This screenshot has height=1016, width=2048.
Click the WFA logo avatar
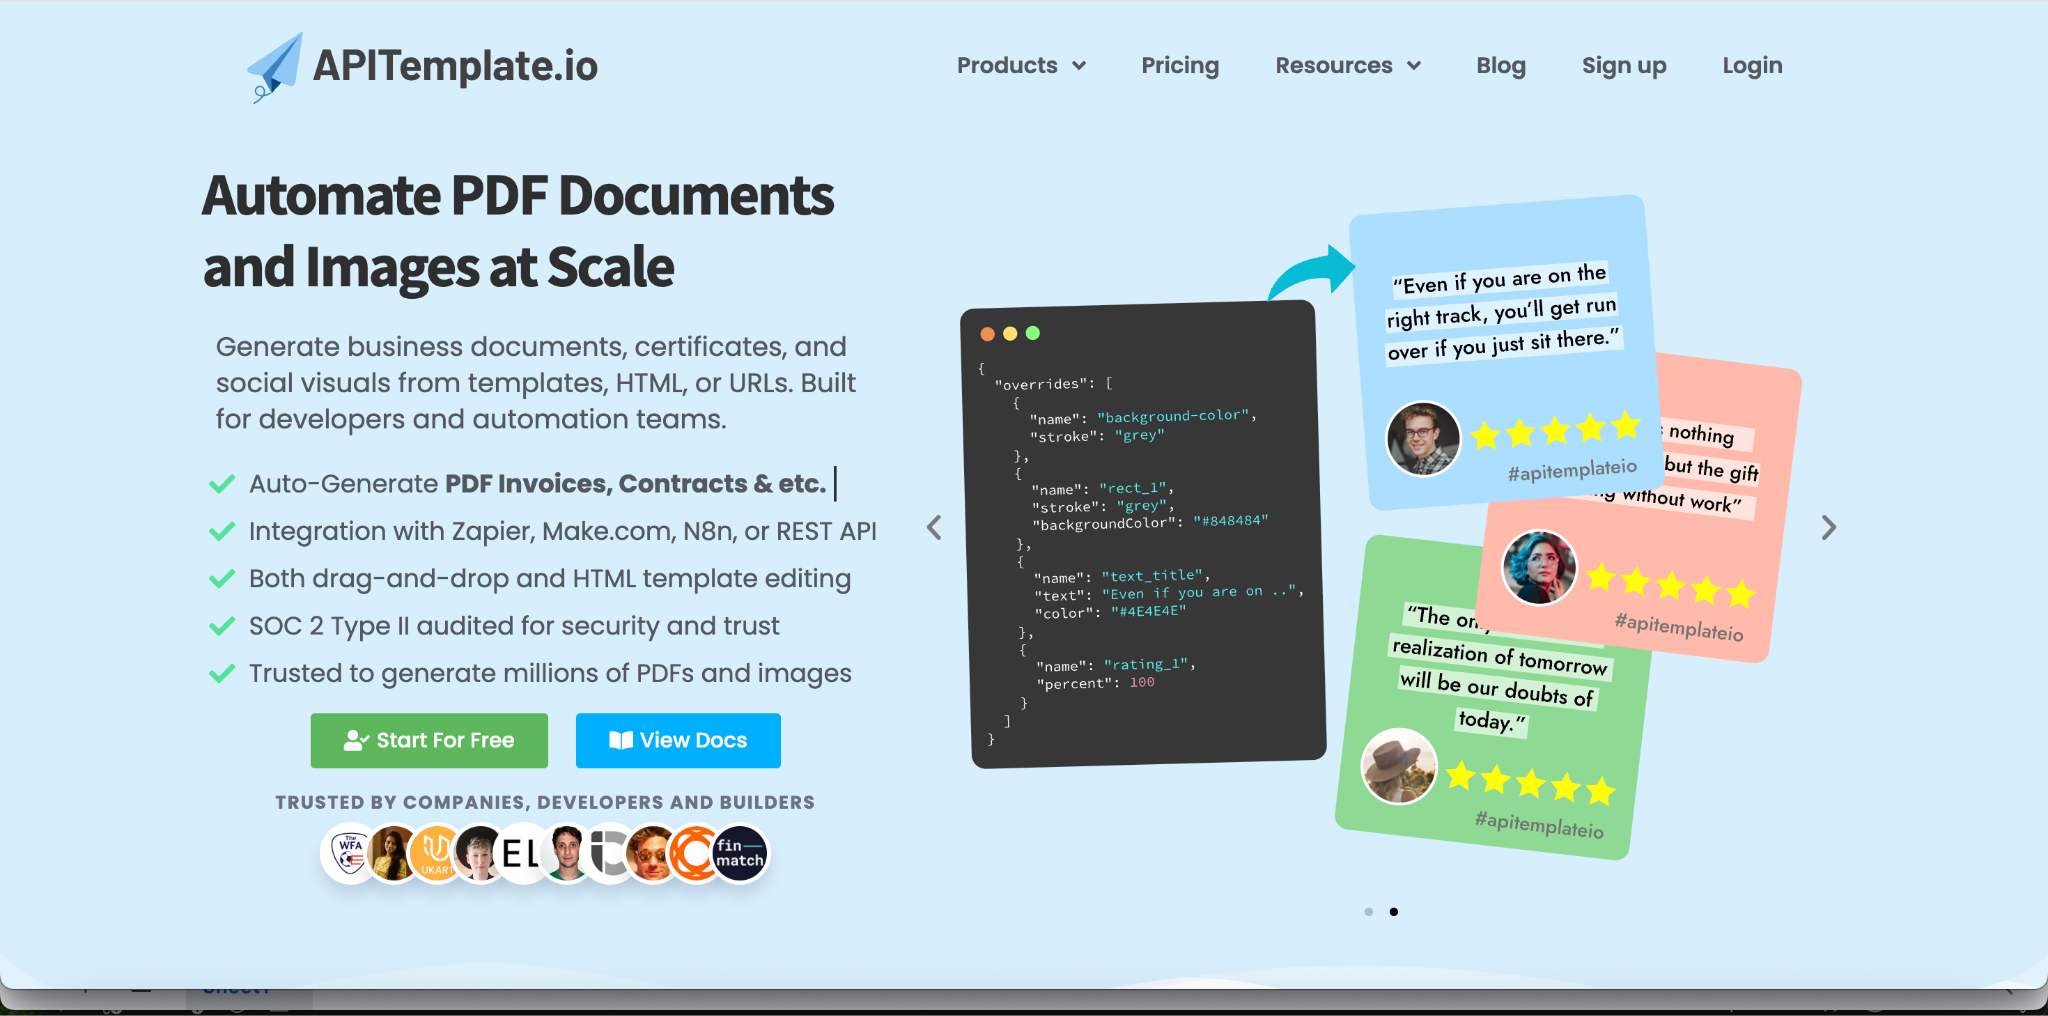tap(349, 854)
